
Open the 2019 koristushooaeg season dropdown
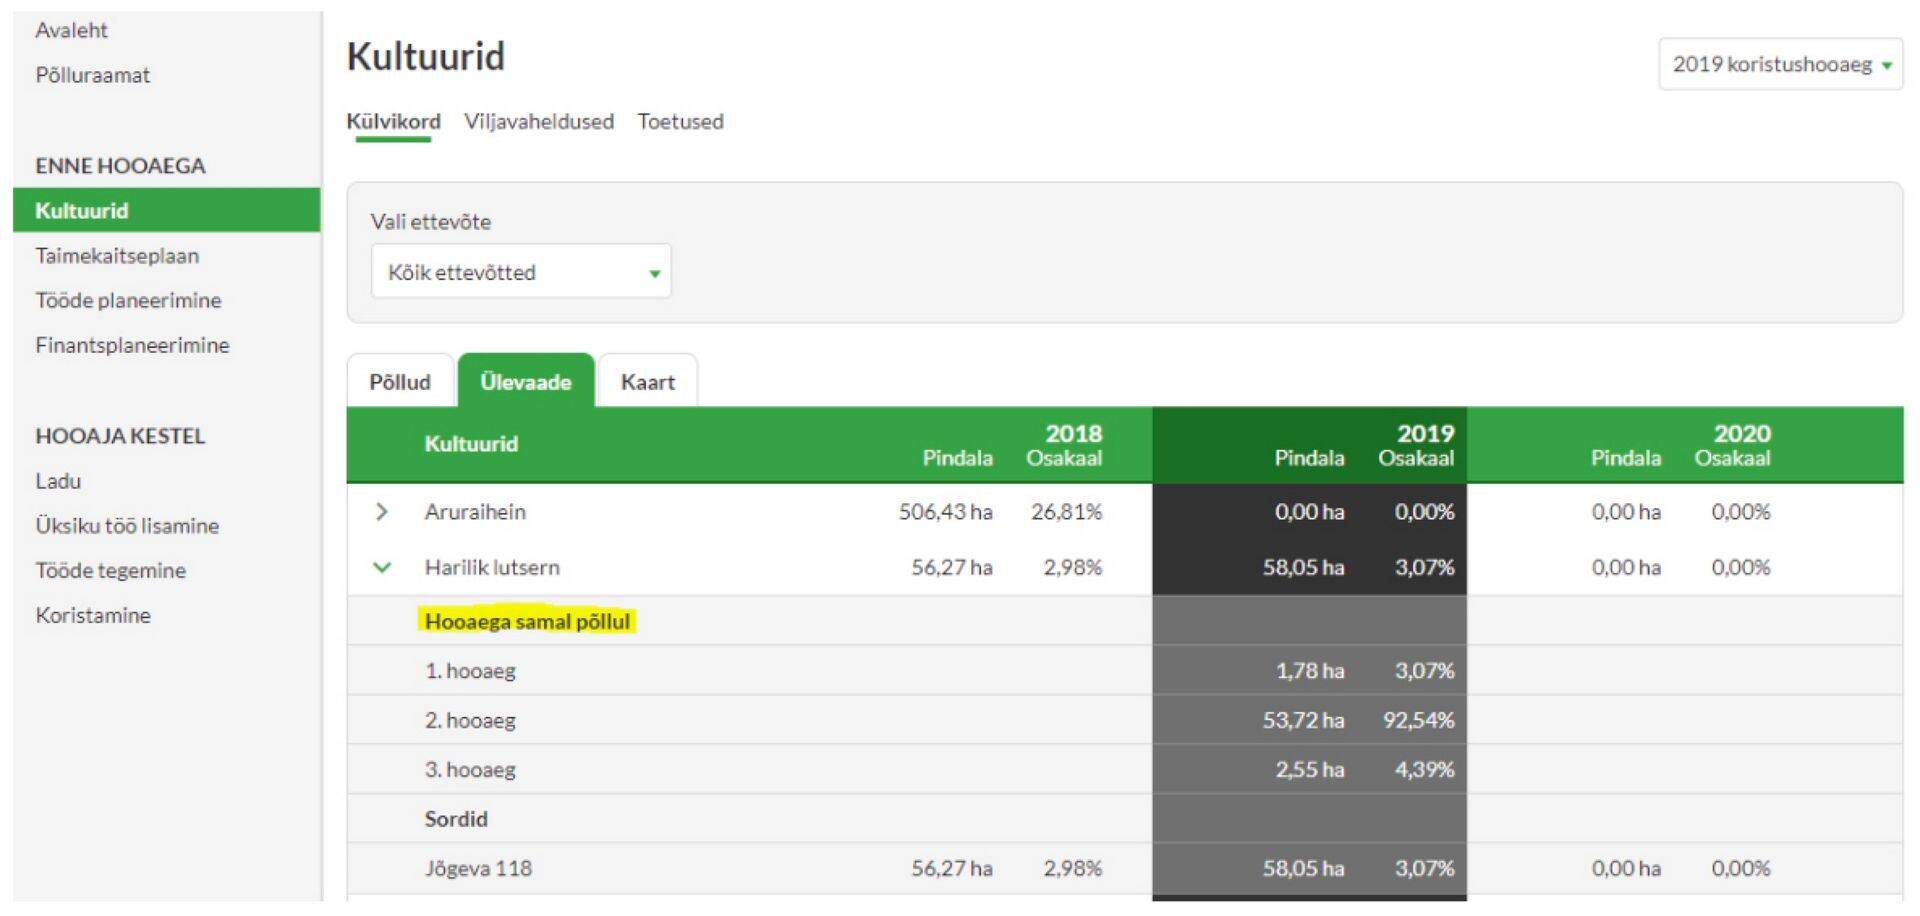click(x=1780, y=65)
